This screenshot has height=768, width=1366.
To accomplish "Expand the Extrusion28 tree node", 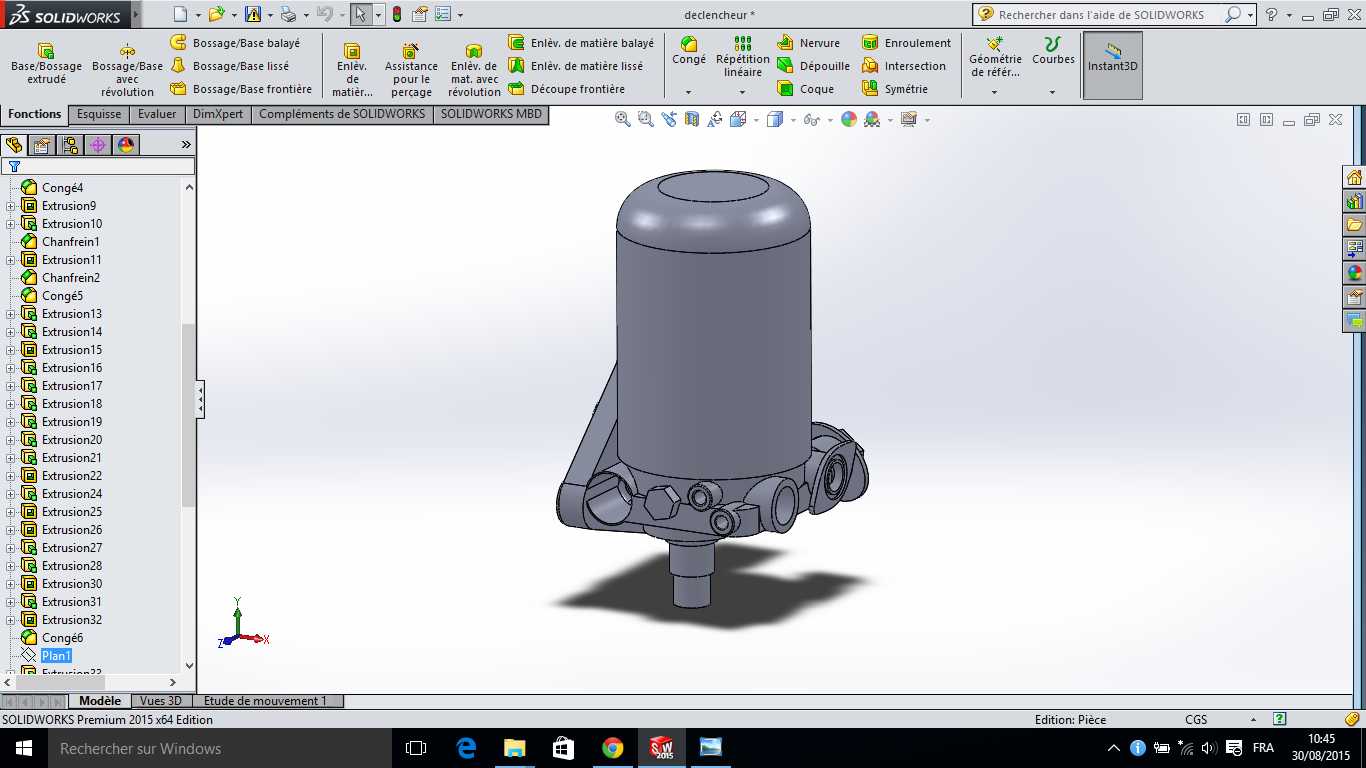I will (11, 566).
